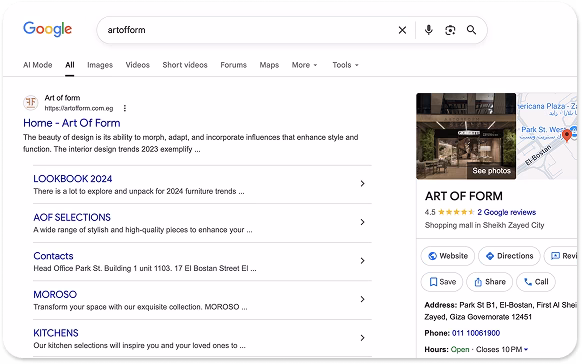
Task: Click phone number 011 10061900
Action: 476,333
